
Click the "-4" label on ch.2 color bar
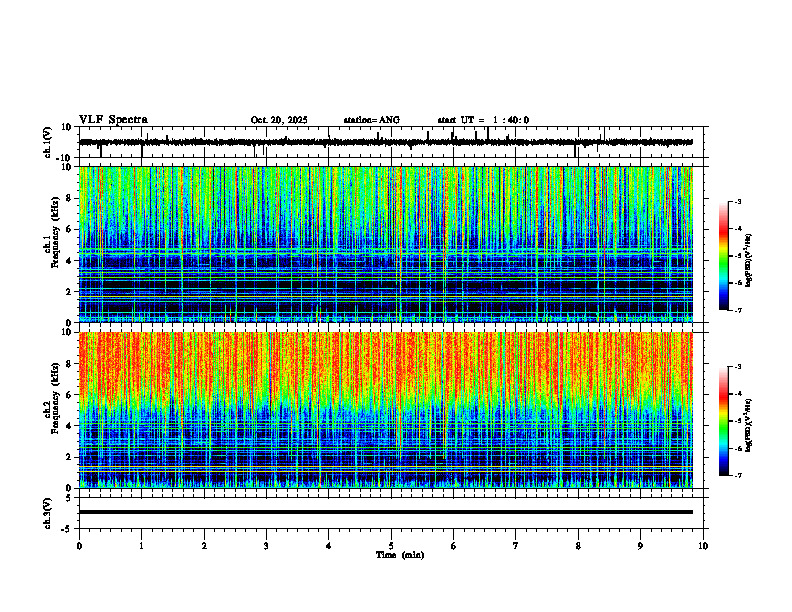click(x=737, y=394)
